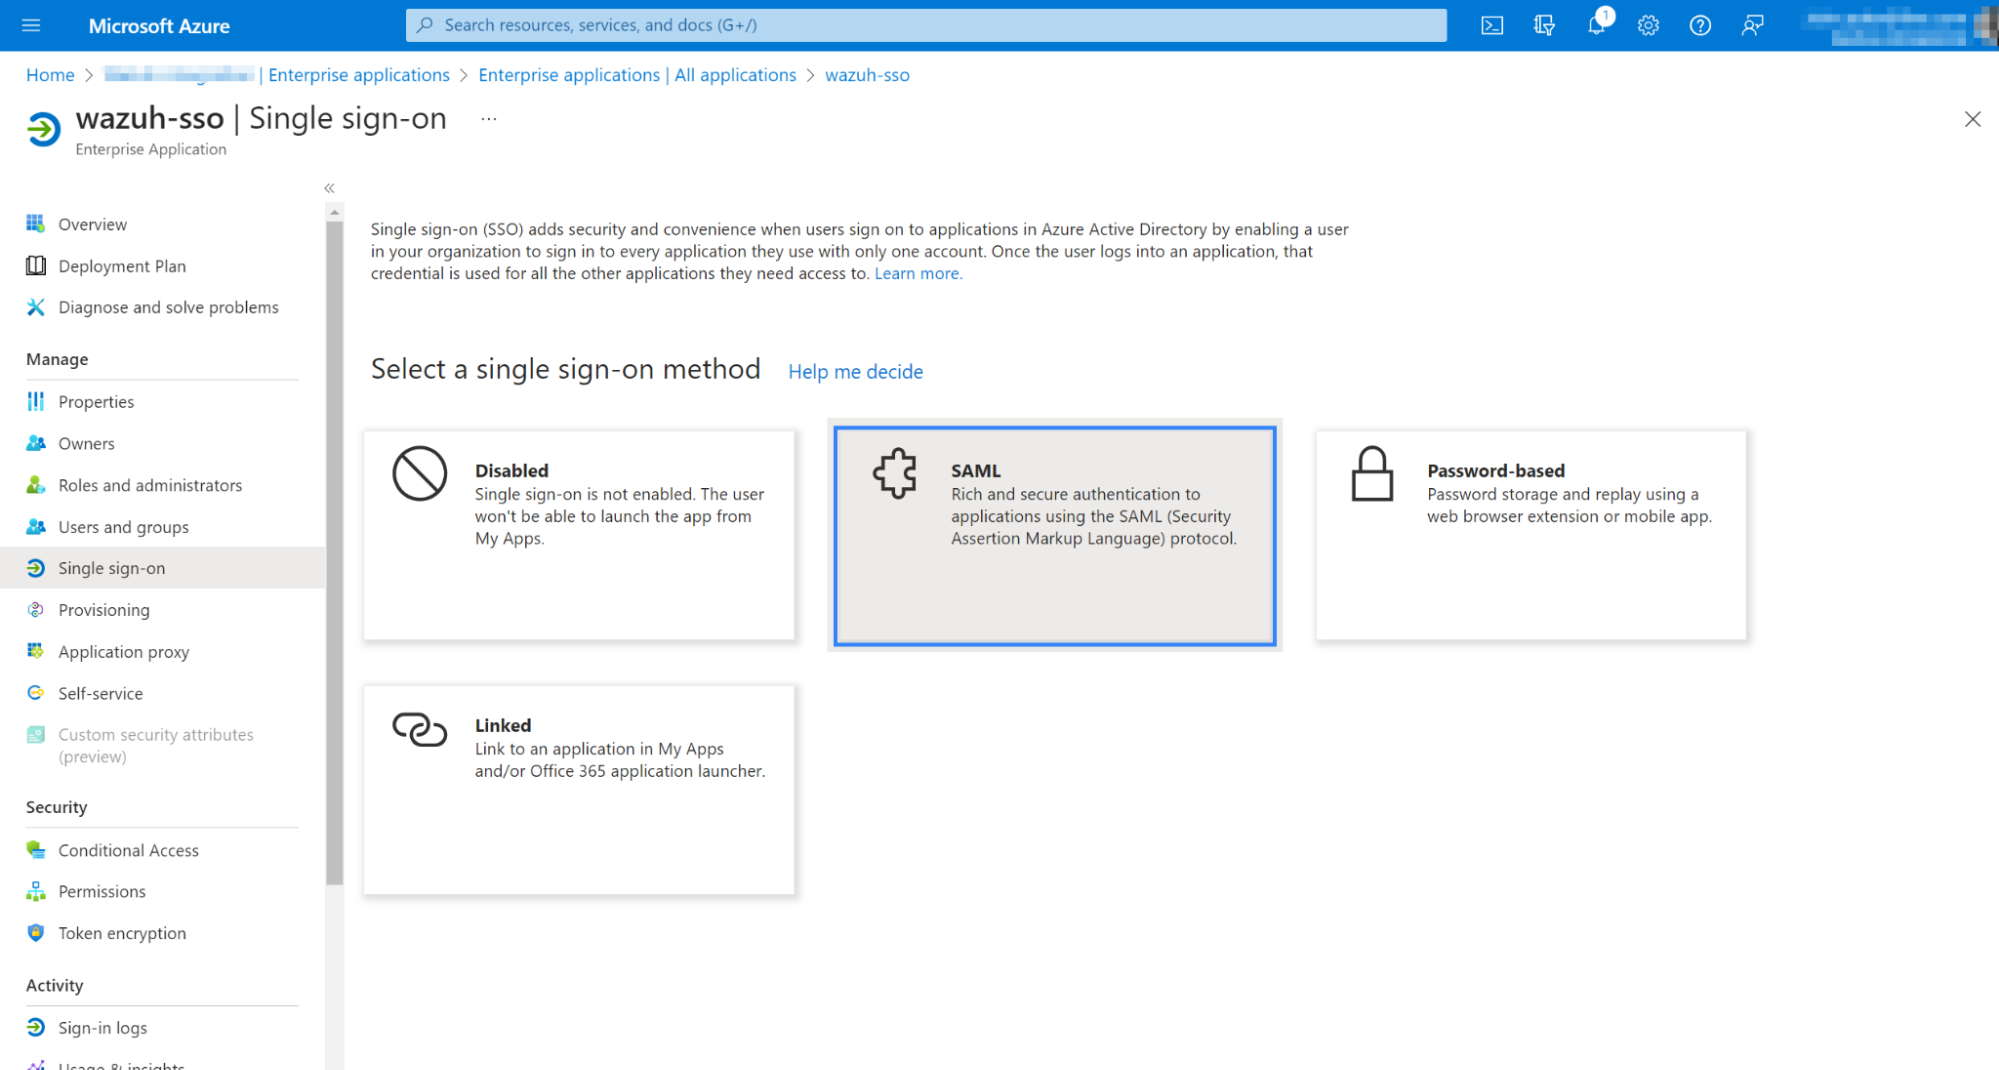Collapse the left sidebar using double chevron
Viewport: 1999px width, 1070px height.
click(x=329, y=188)
